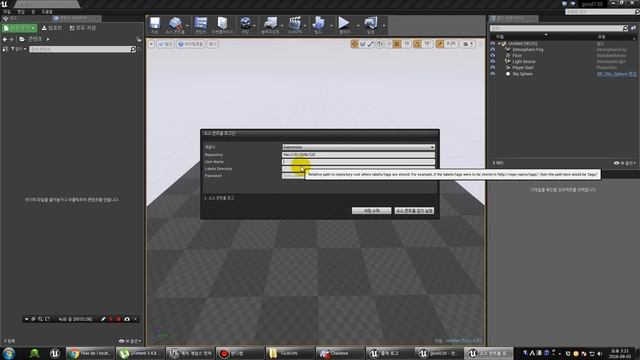Open the File menu in the menu bar
The height and width of the screenshot is (360, 640).
tap(7, 12)
